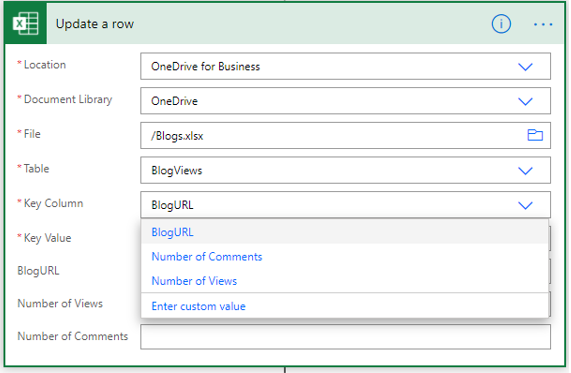Click the Excel connector icon
The image size is (571, 373).
[25, 24]
